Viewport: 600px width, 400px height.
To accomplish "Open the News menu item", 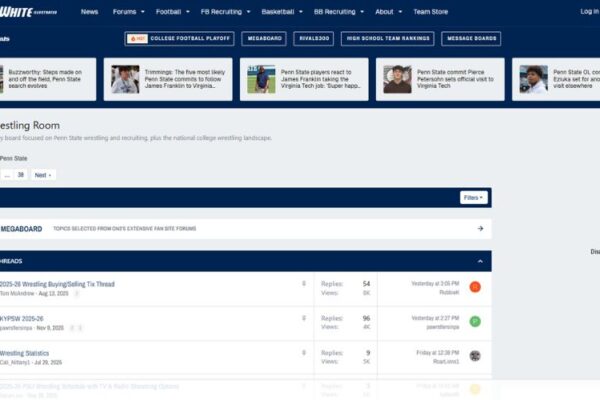I will (x=89, y=12).
